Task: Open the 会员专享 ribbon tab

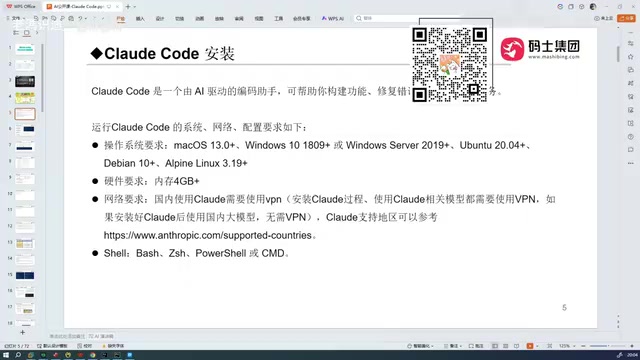Action: click(302, 19)
